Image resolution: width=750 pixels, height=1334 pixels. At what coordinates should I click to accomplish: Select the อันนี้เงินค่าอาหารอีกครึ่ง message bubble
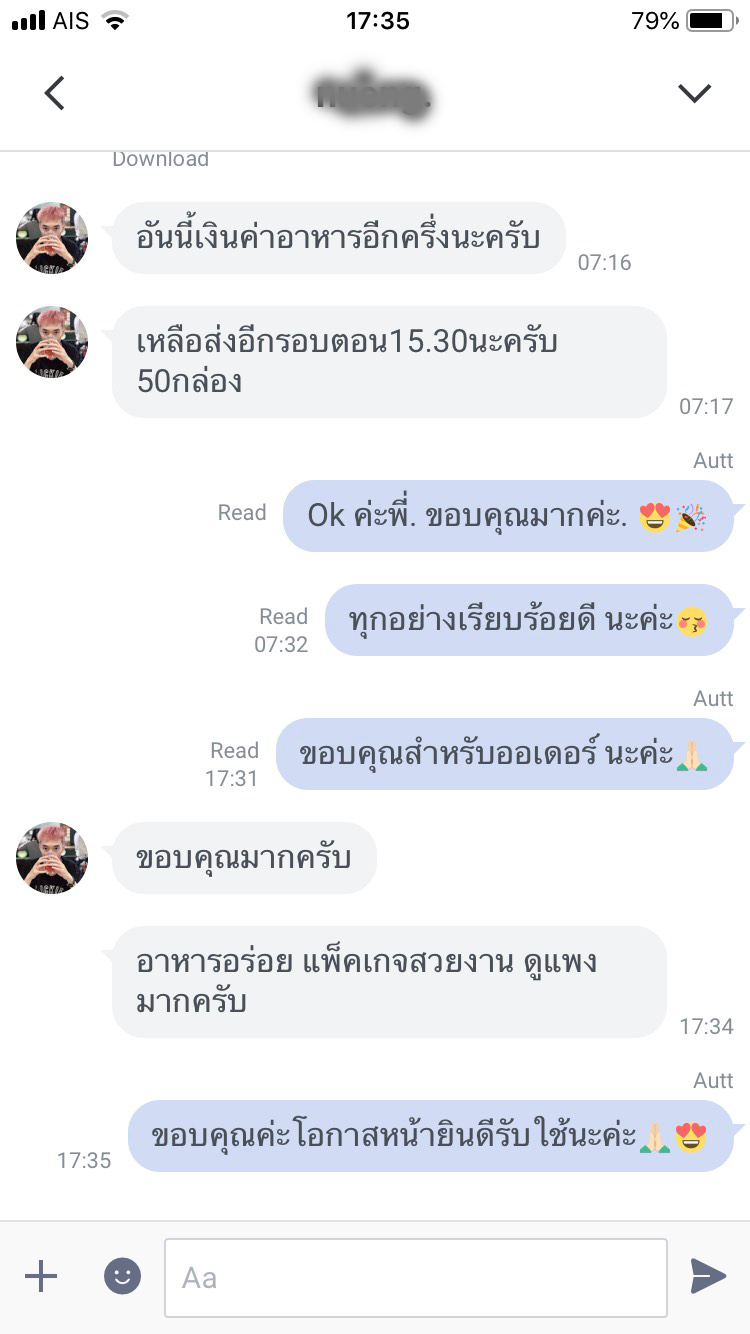[x=338, y=238]
